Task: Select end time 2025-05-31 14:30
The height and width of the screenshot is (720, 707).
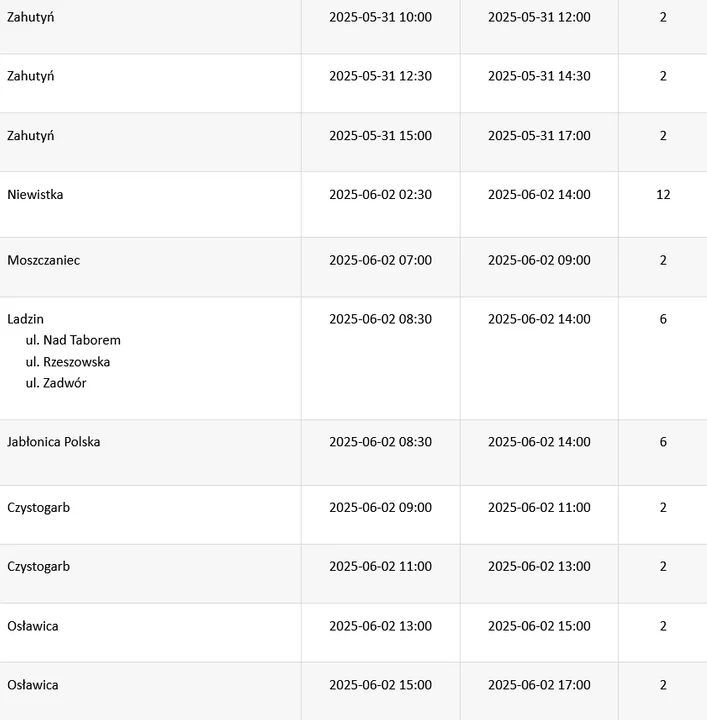Action: 539,76
